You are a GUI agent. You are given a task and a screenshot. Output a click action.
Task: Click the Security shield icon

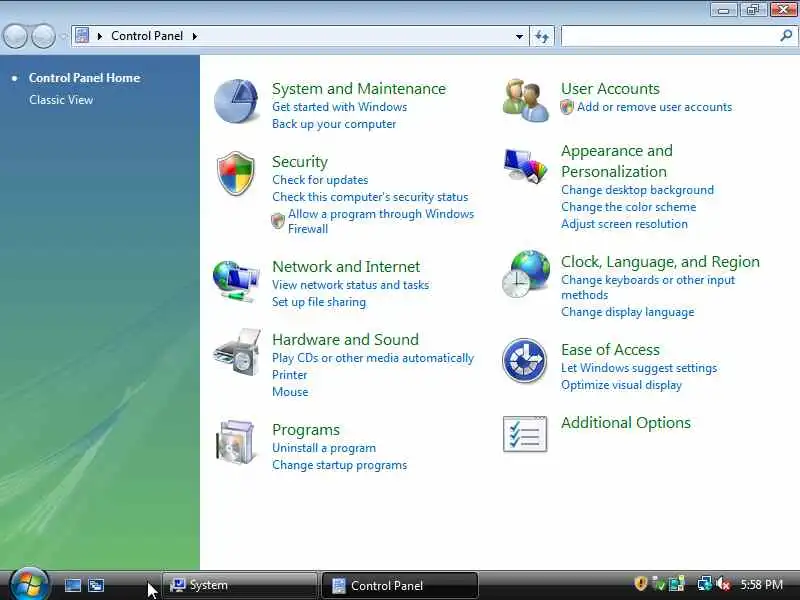pos(236,173)
